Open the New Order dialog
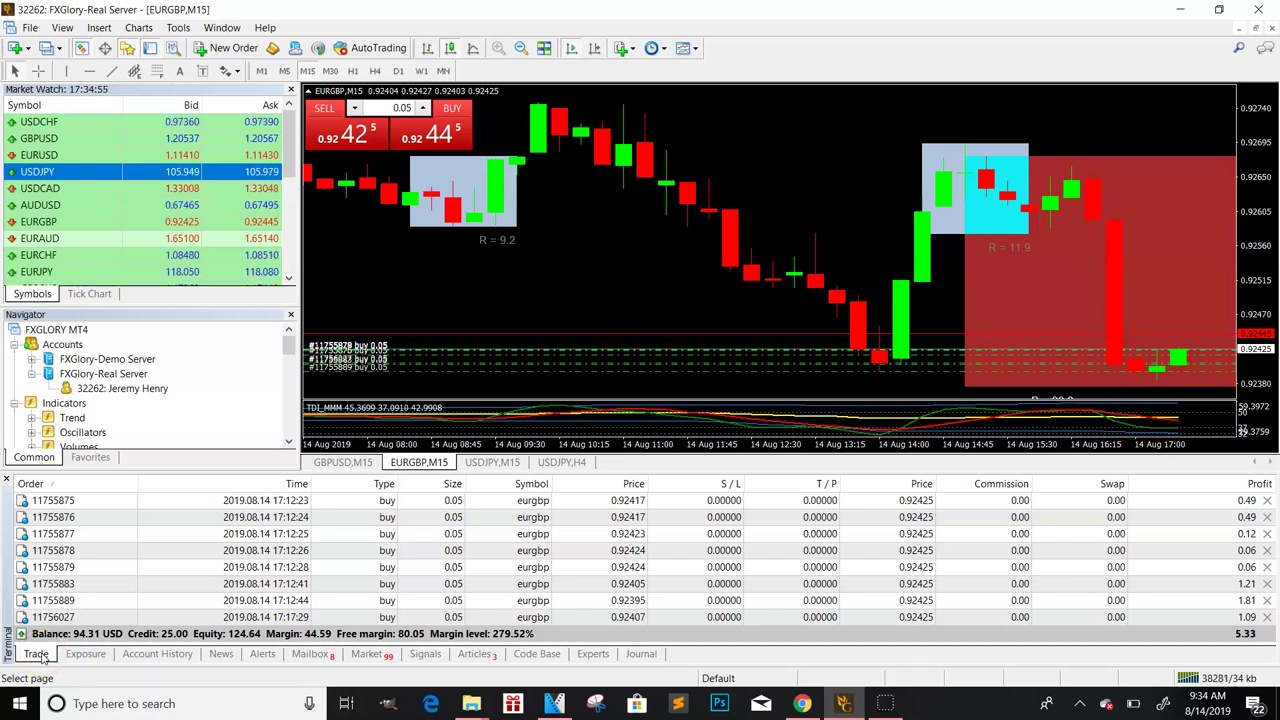The height and width of the screenshot is (720, 1280). pyautogui.click(x=227, y=48)
